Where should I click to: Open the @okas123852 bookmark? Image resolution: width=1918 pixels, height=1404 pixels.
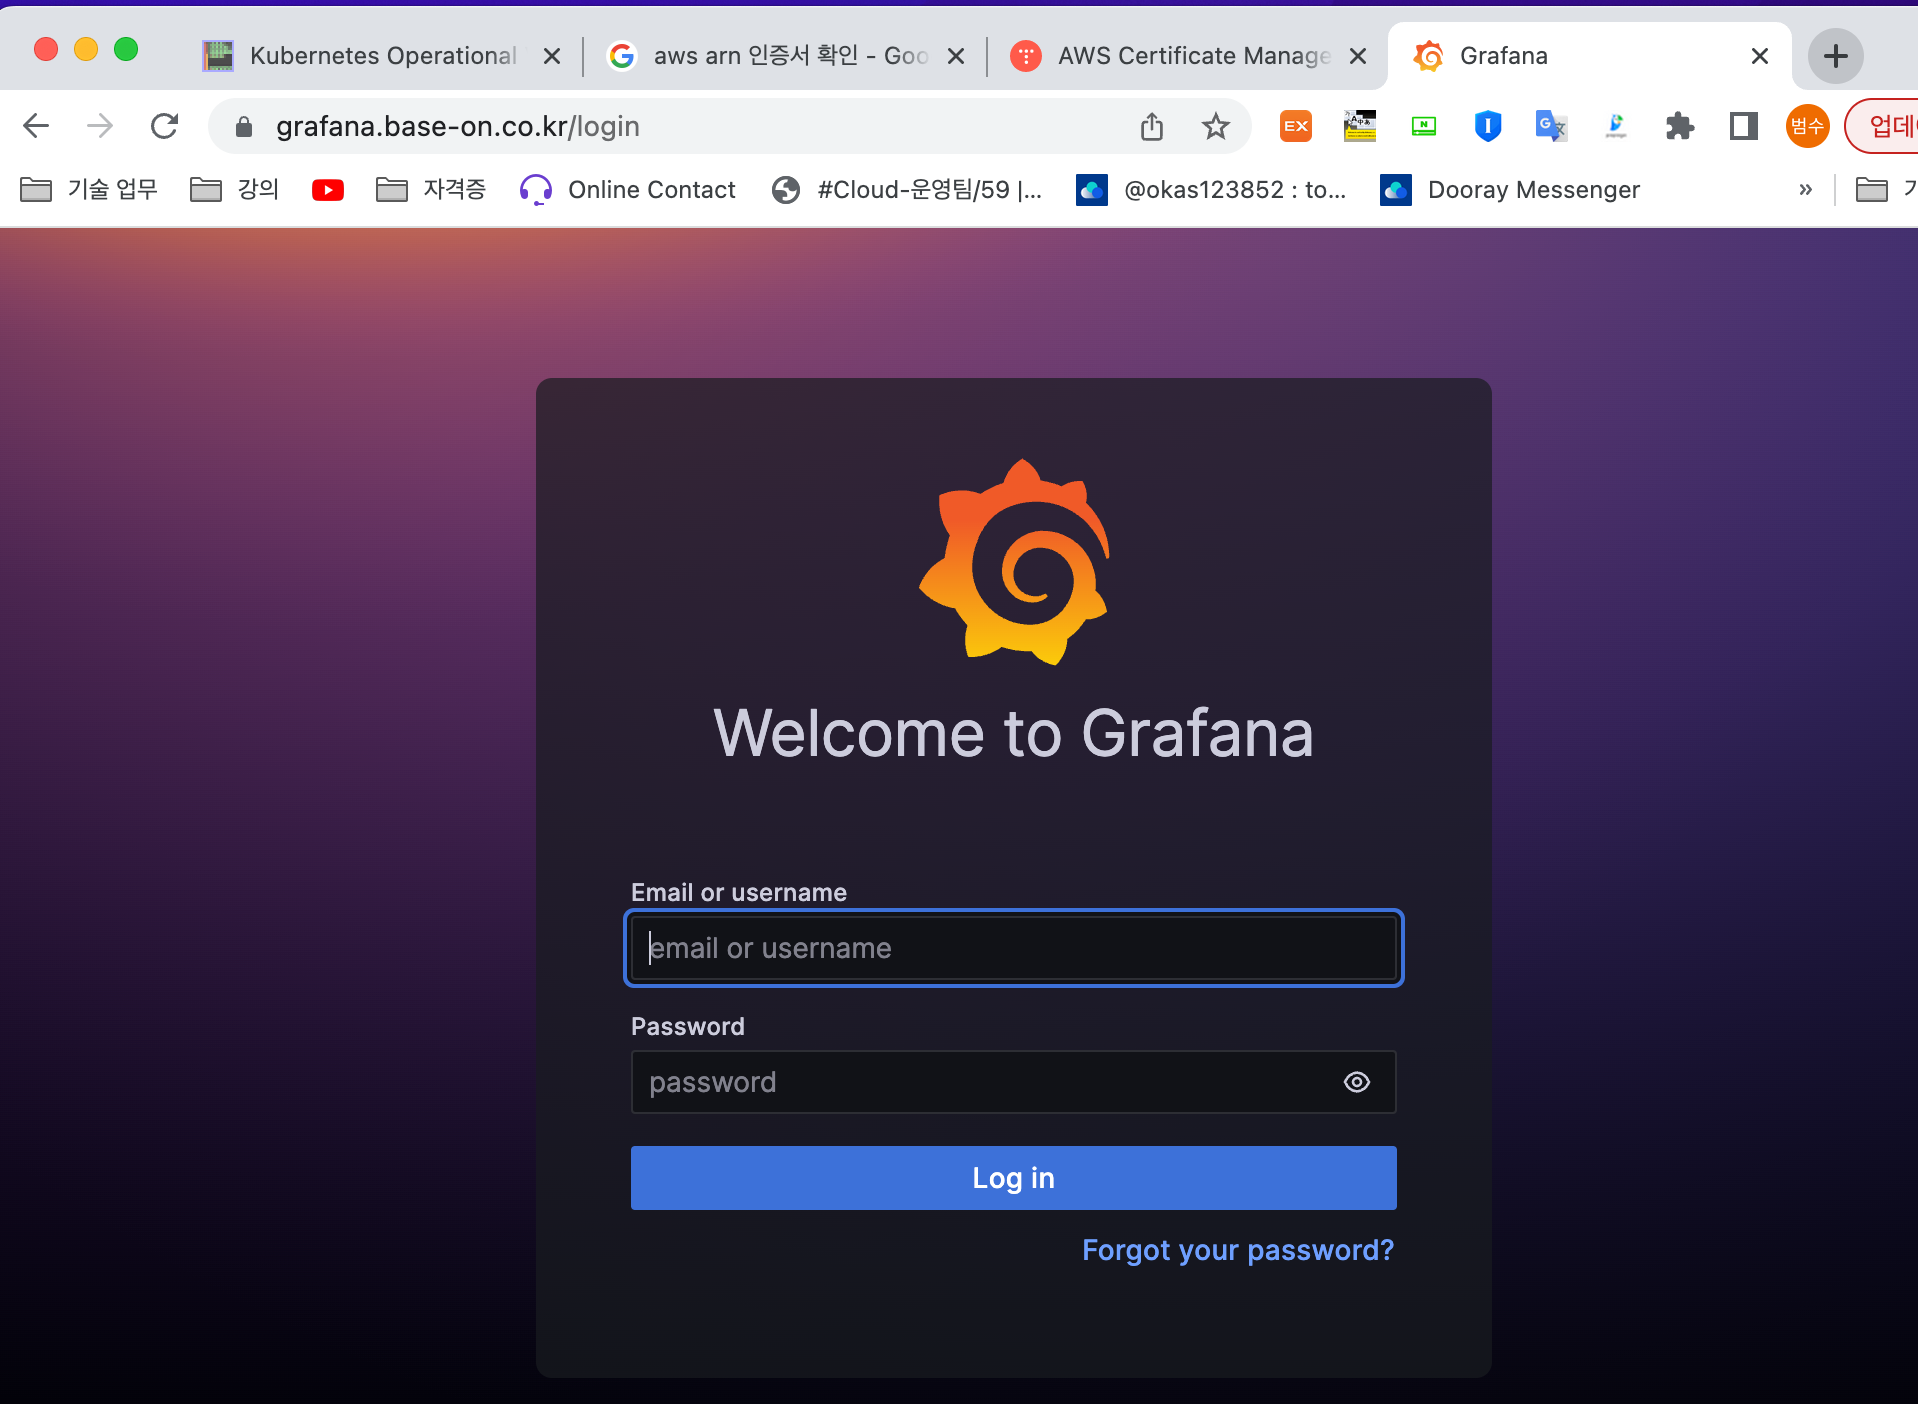tap(1212, 190)
